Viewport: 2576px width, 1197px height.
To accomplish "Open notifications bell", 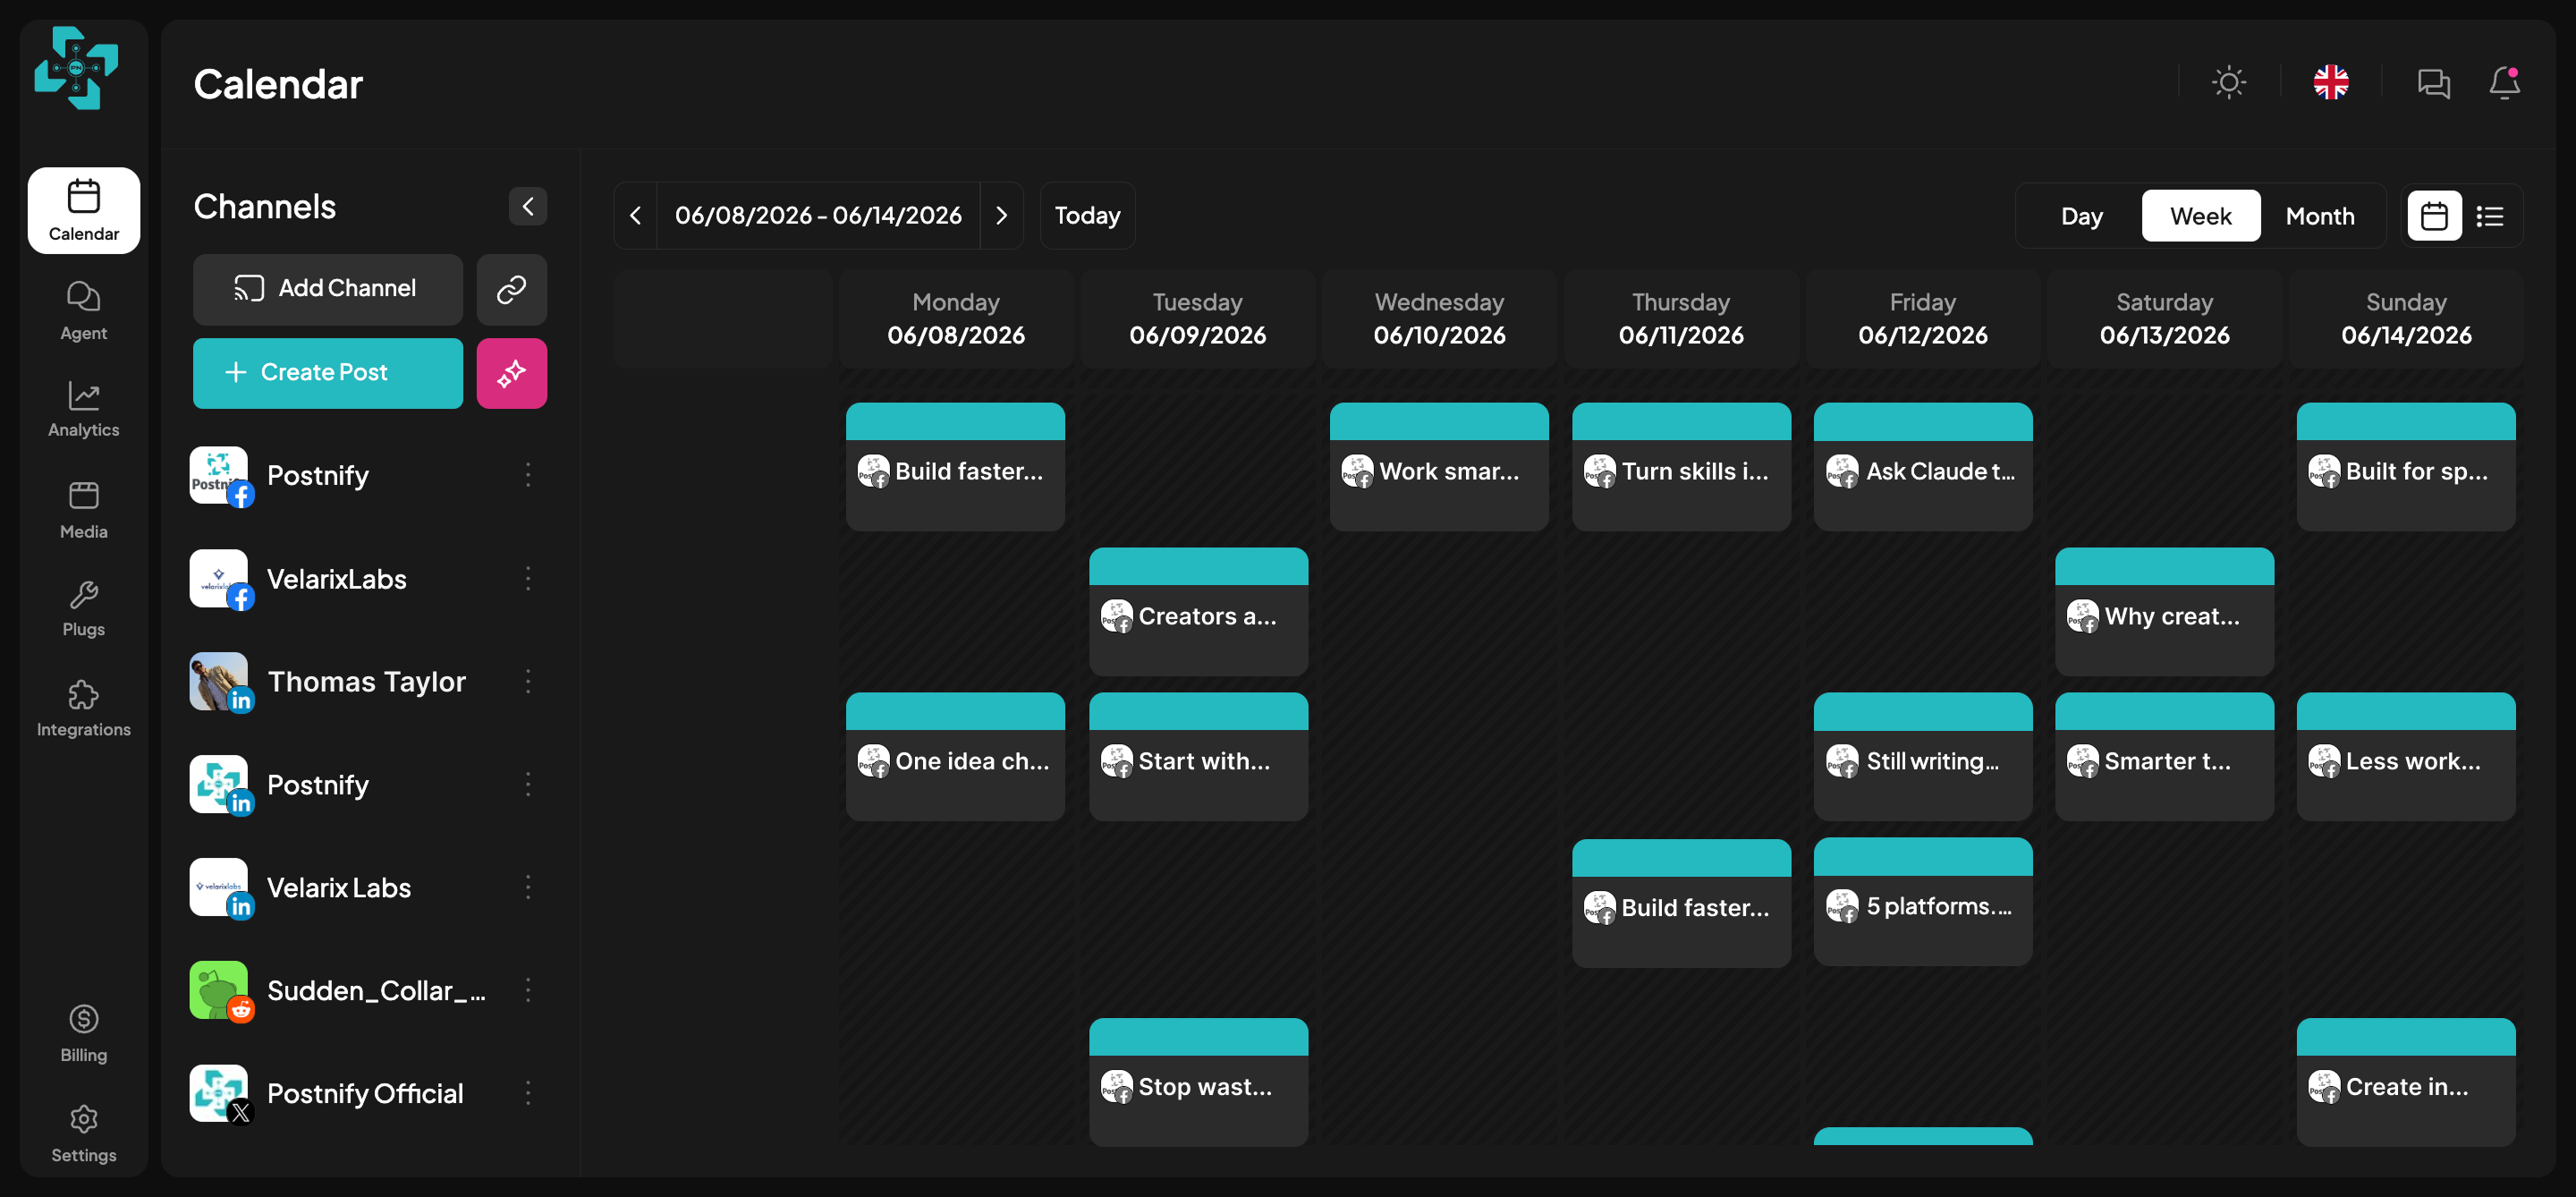I will point(2505,83).
